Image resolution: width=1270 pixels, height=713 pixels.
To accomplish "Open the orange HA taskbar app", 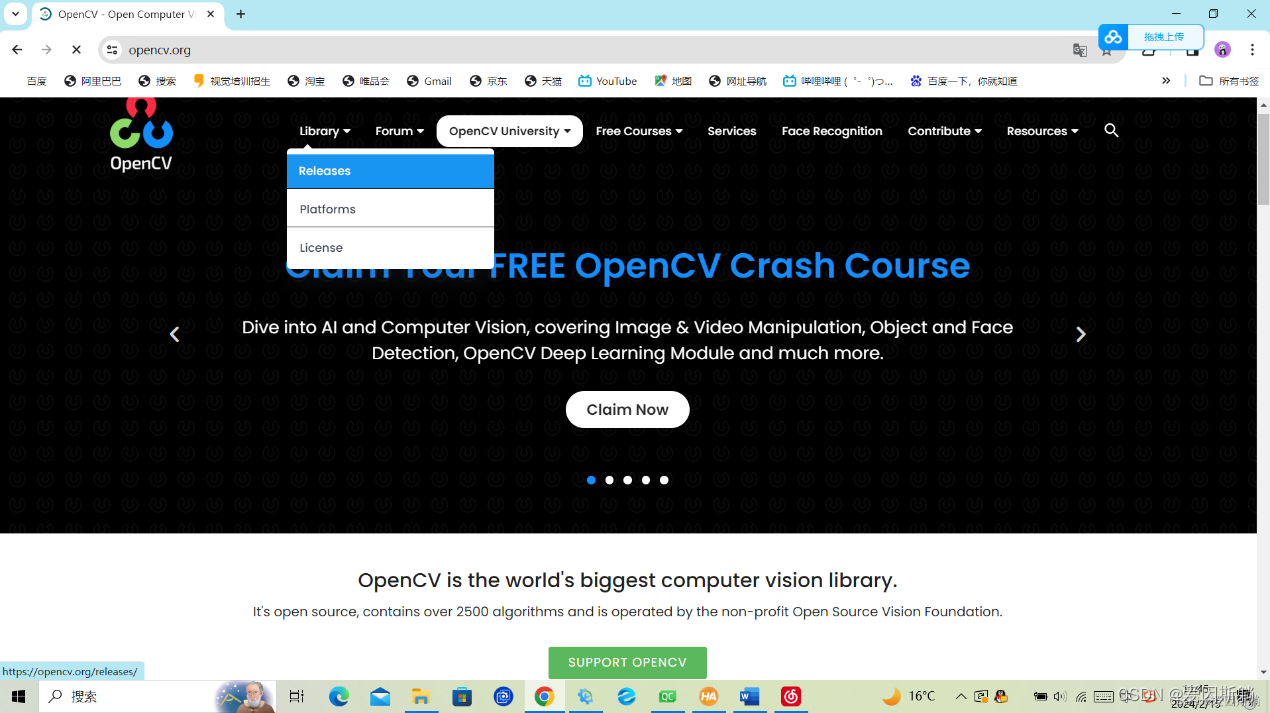I will 709,696.
